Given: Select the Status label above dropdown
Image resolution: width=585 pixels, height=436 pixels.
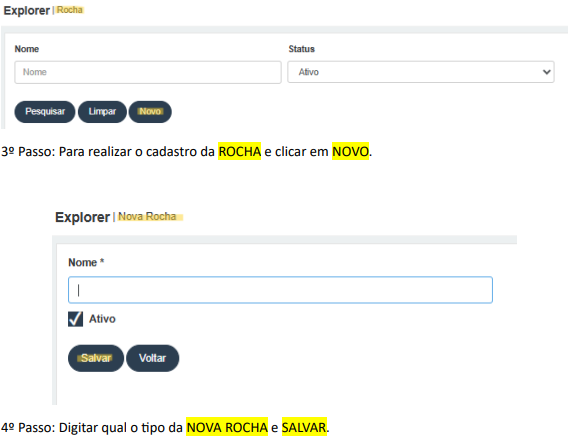Looking at the screenshot, I should (301, 49).
